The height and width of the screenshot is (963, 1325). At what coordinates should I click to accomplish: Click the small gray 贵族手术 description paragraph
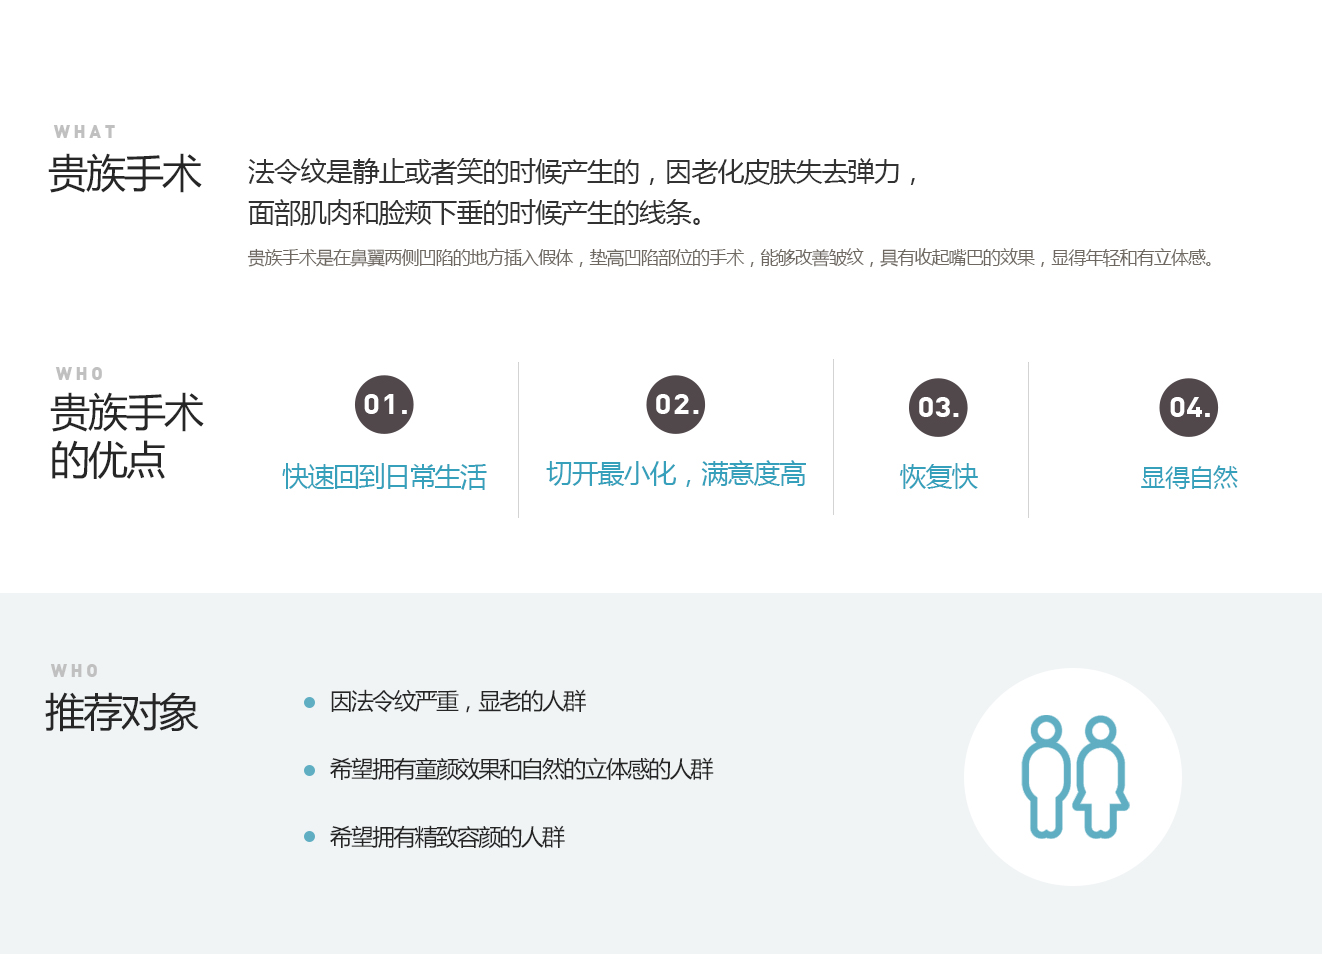[x=731, y=258]
